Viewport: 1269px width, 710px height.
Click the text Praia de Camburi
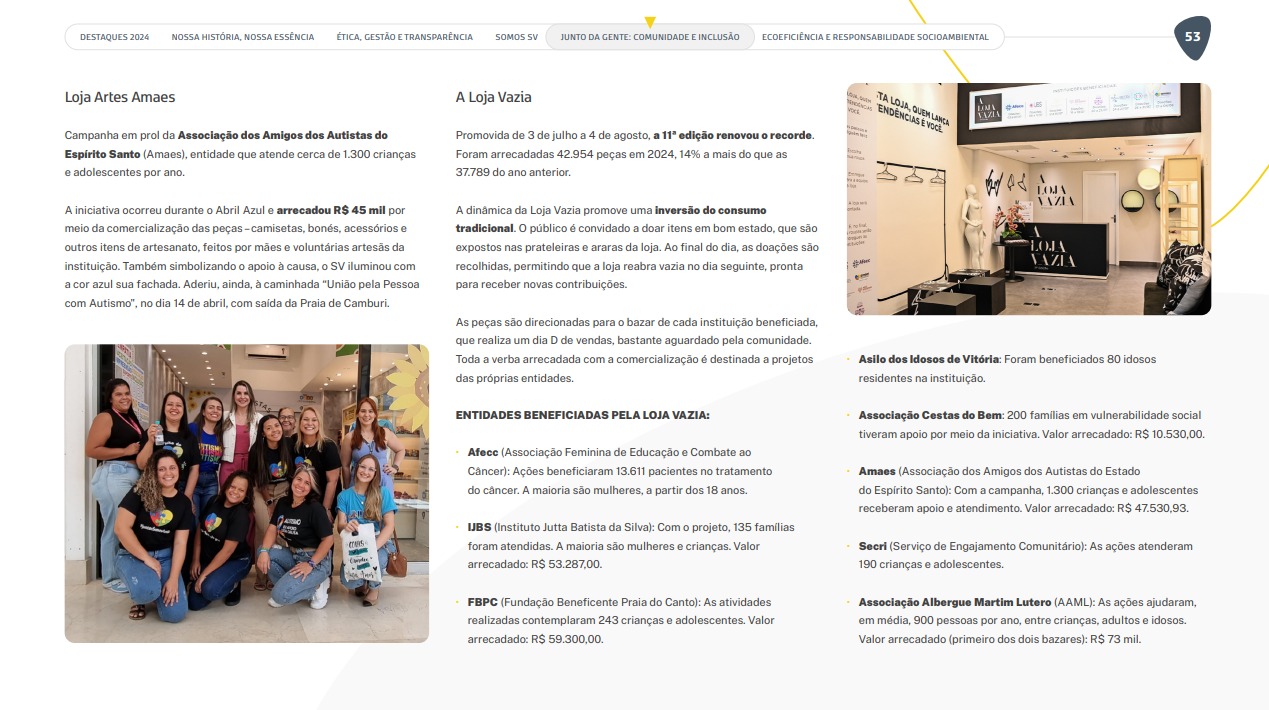[344, 303]
